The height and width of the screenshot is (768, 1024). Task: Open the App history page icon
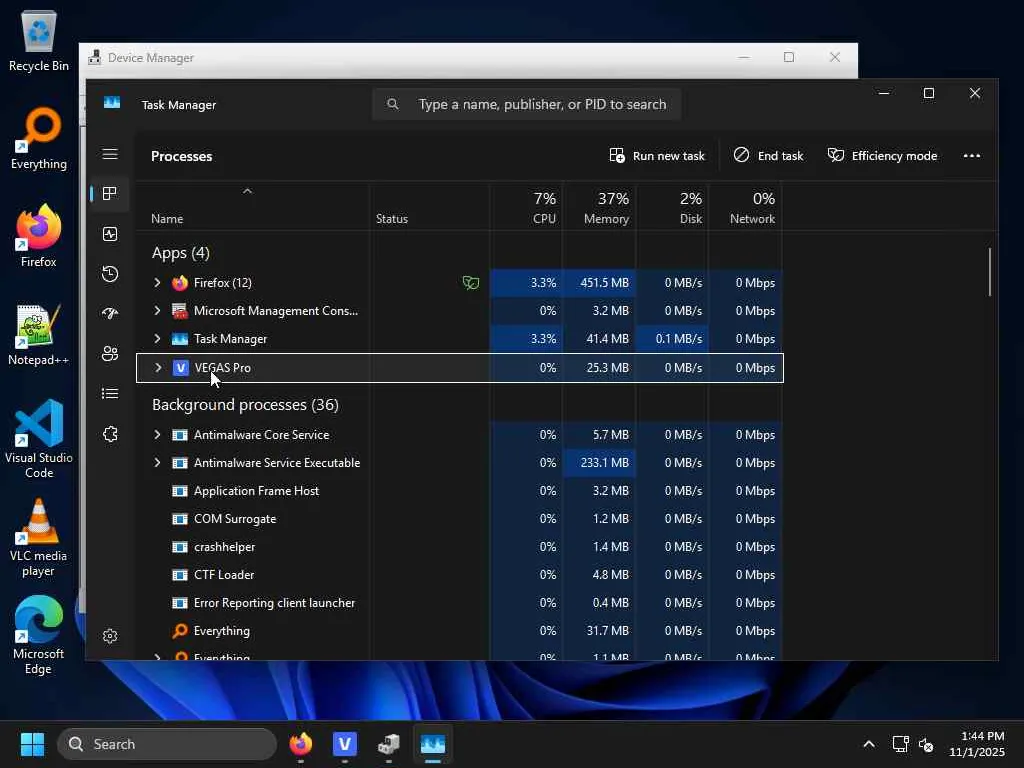110,274
